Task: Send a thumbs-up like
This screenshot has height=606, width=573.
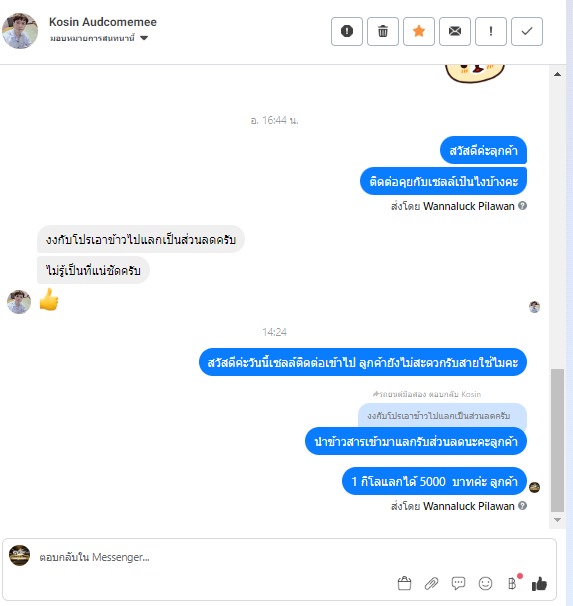Action: [x=539, y=584]
